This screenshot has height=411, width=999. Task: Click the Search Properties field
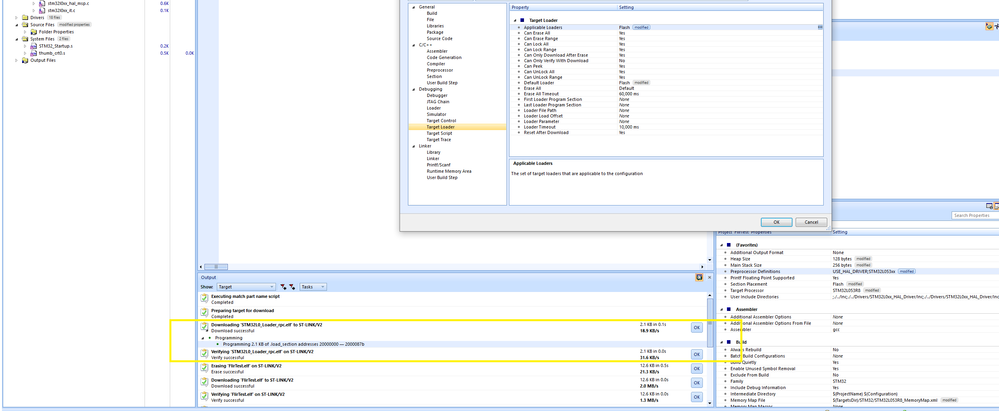point(975,215)
